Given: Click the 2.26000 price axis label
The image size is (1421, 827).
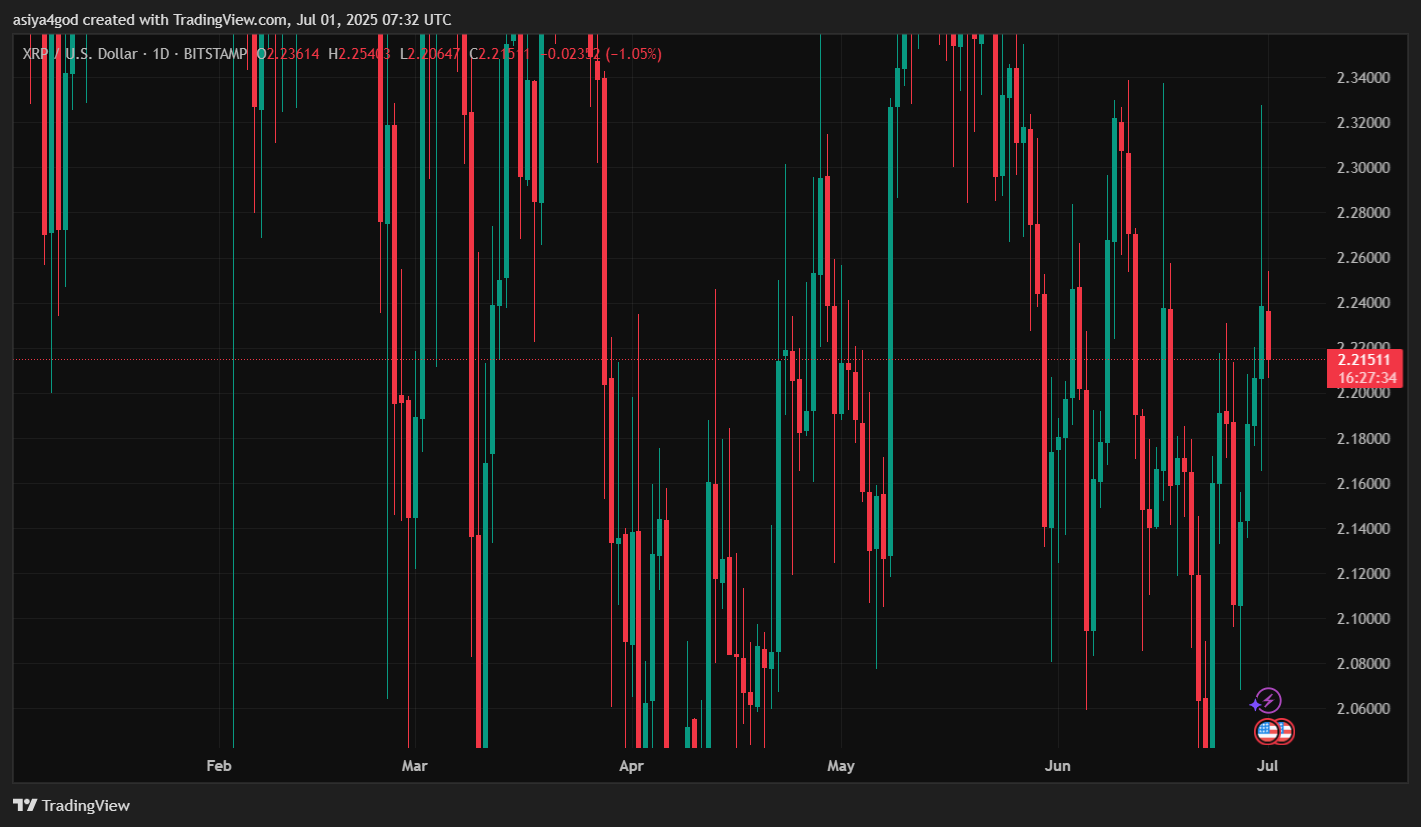Looking at the screenshot, I should pos(1363,258).
